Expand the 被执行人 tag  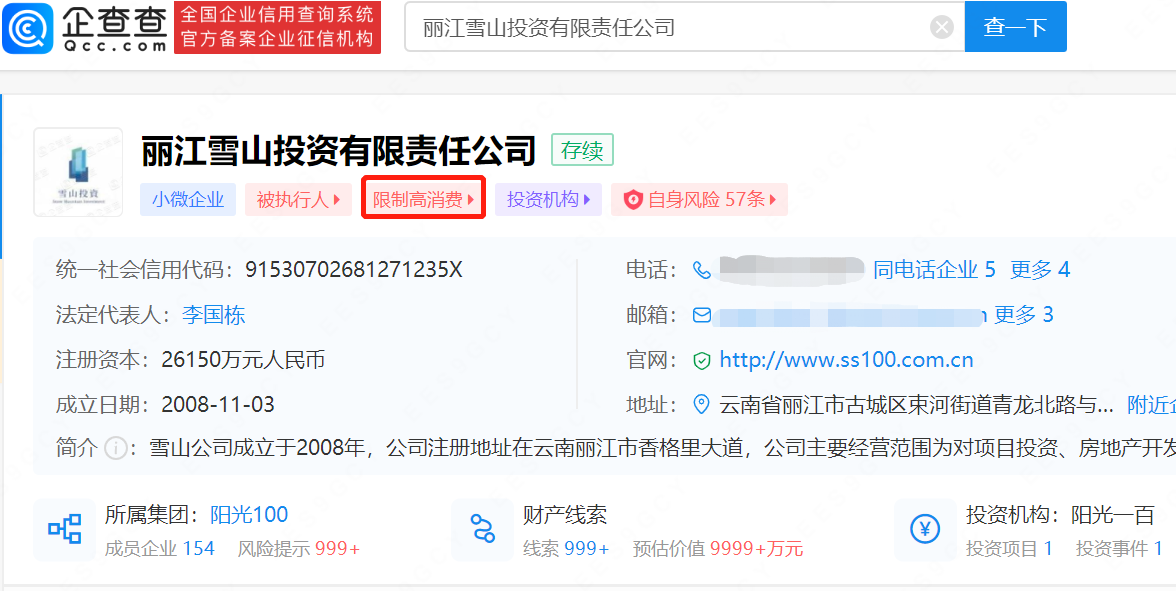[298, 200]
